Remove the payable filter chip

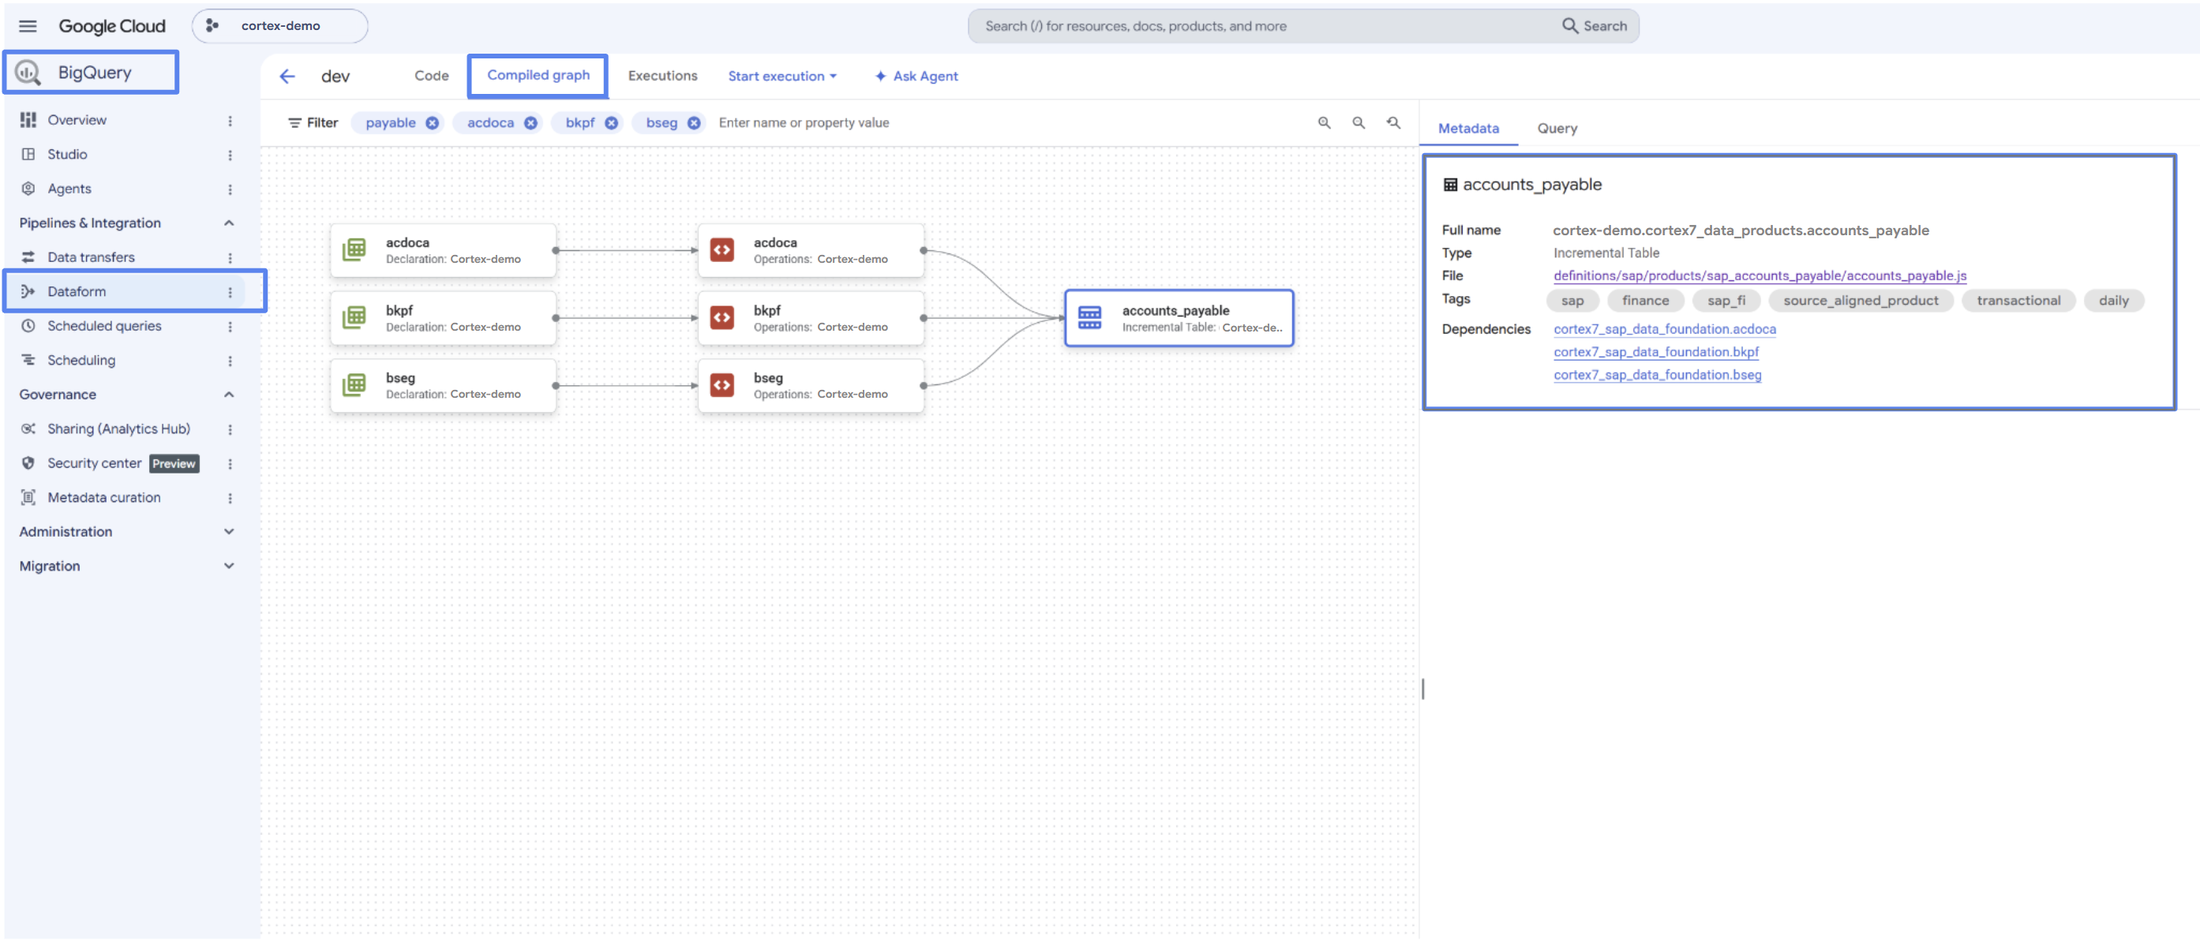[432, 123]
